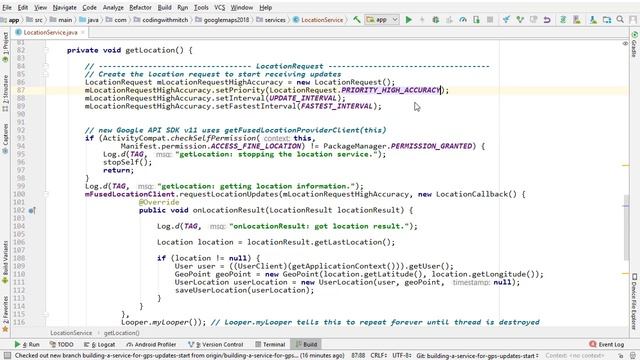The image size is (640, 360).
Task: Click the services breadcrumb in navigation bar
Action: [x=271, y=20]
